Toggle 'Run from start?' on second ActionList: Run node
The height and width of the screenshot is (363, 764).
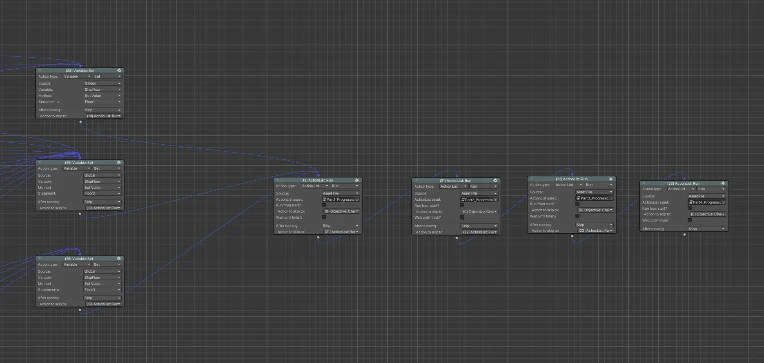point(462,205)
